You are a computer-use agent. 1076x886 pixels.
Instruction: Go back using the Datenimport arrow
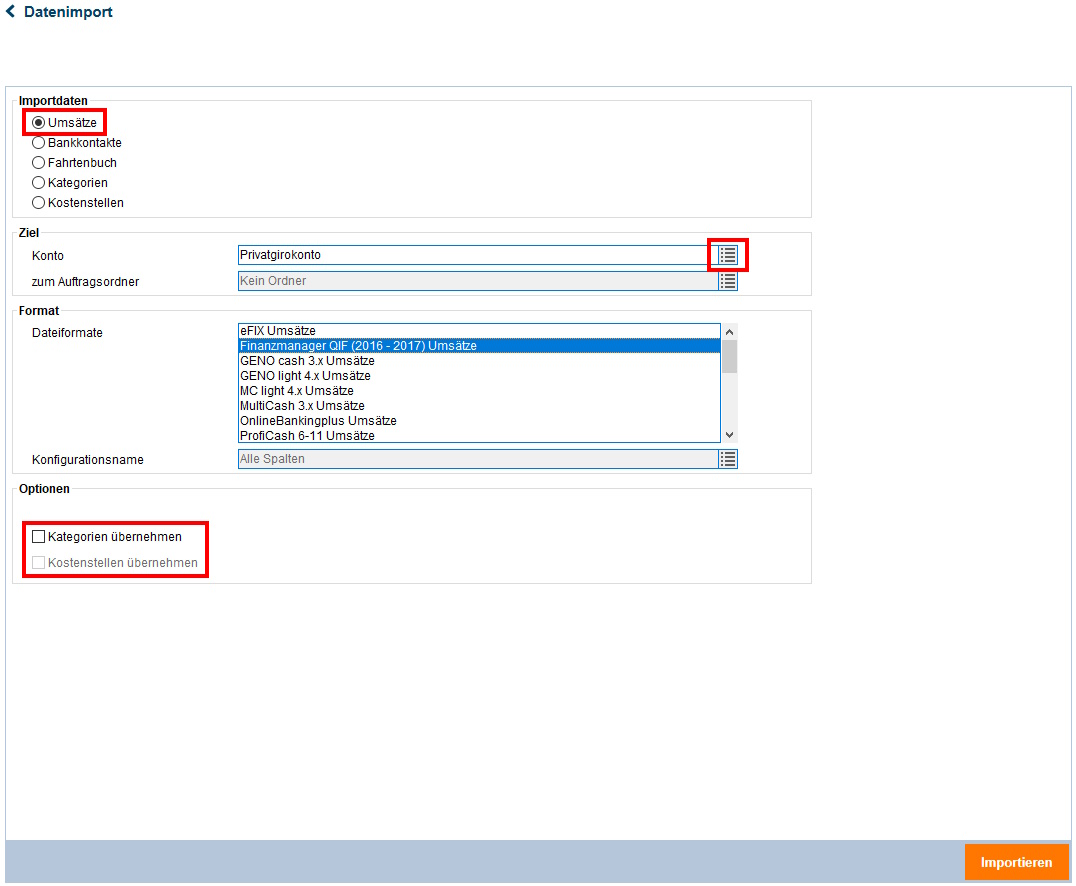[10, 12]
